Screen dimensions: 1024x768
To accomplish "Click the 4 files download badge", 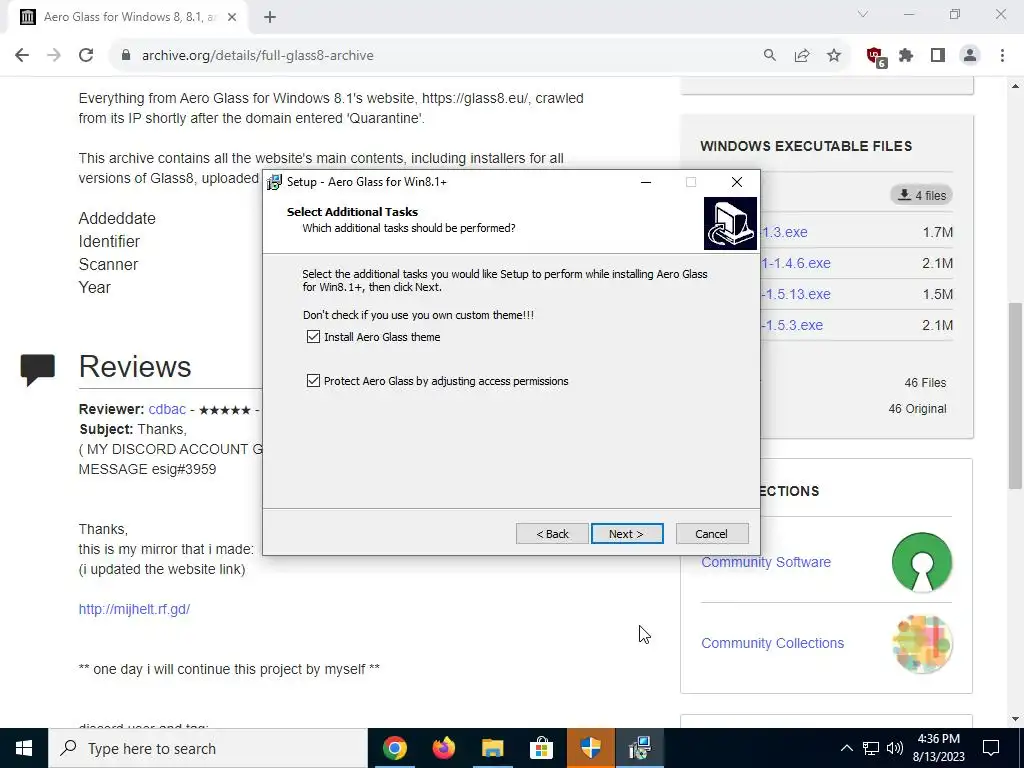I will 921,195.
